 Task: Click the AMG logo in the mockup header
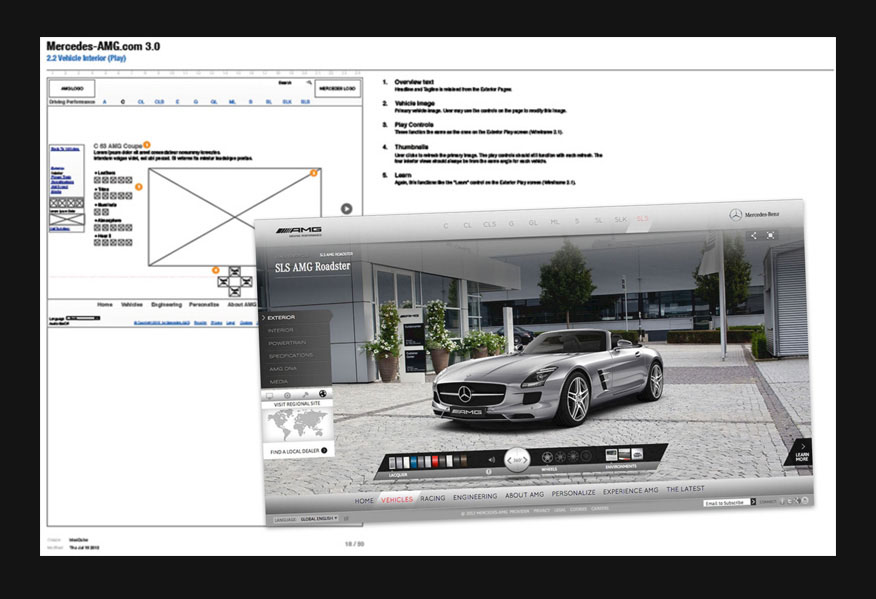pos(299,231)
